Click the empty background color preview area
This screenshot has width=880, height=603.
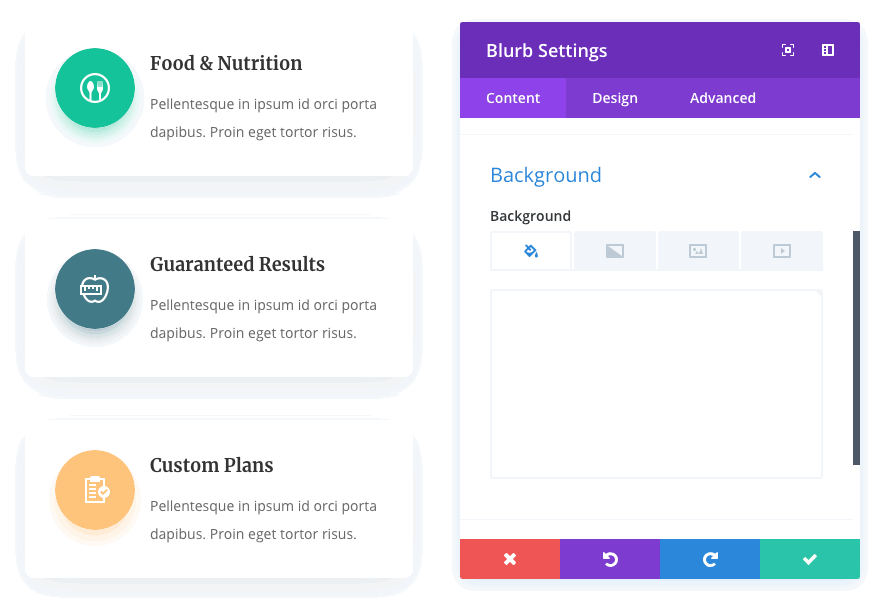pos(656,384)
